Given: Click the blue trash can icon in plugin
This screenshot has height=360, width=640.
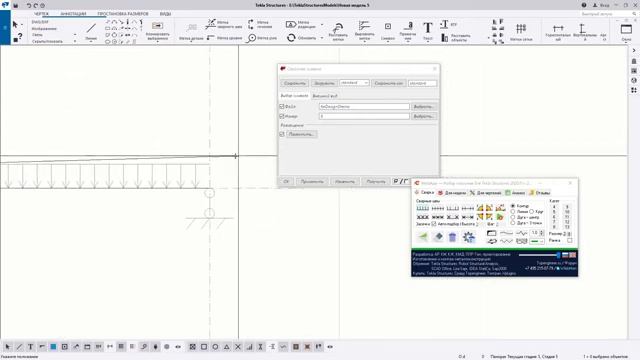Looking at the screenshot, I should click(452, 237).
